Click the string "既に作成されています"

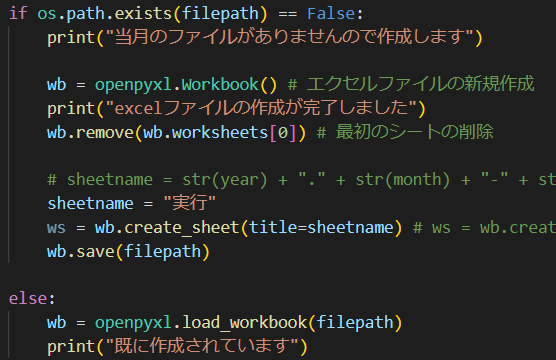point(202,346)
